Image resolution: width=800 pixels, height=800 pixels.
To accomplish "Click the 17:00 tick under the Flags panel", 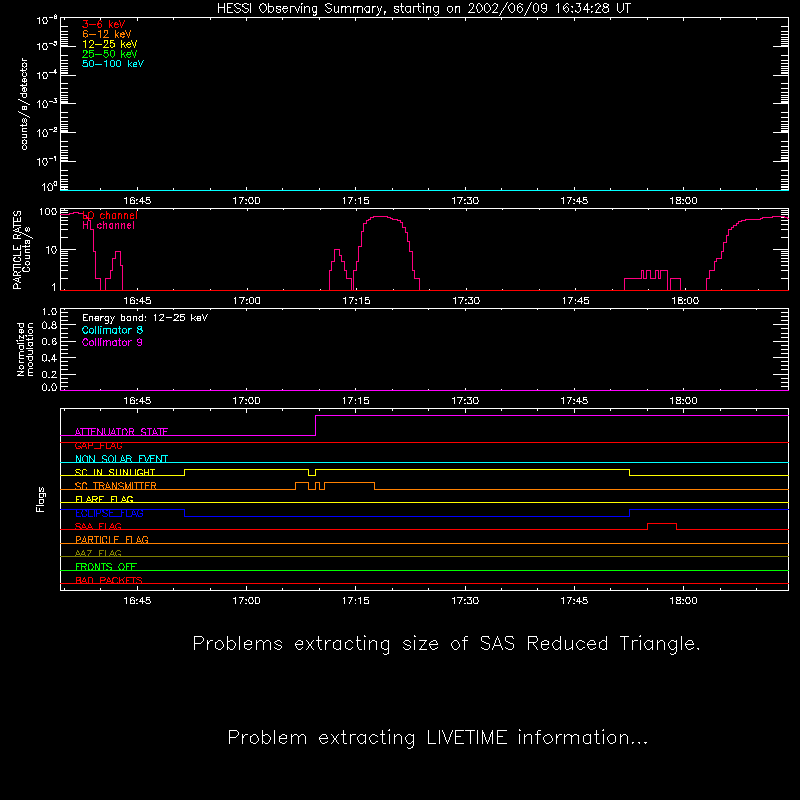I will click(x=246, y=601).
